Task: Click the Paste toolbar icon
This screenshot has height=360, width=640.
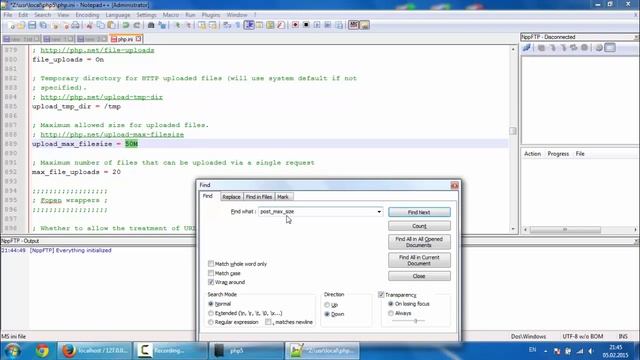Action: tap(111, 25)
